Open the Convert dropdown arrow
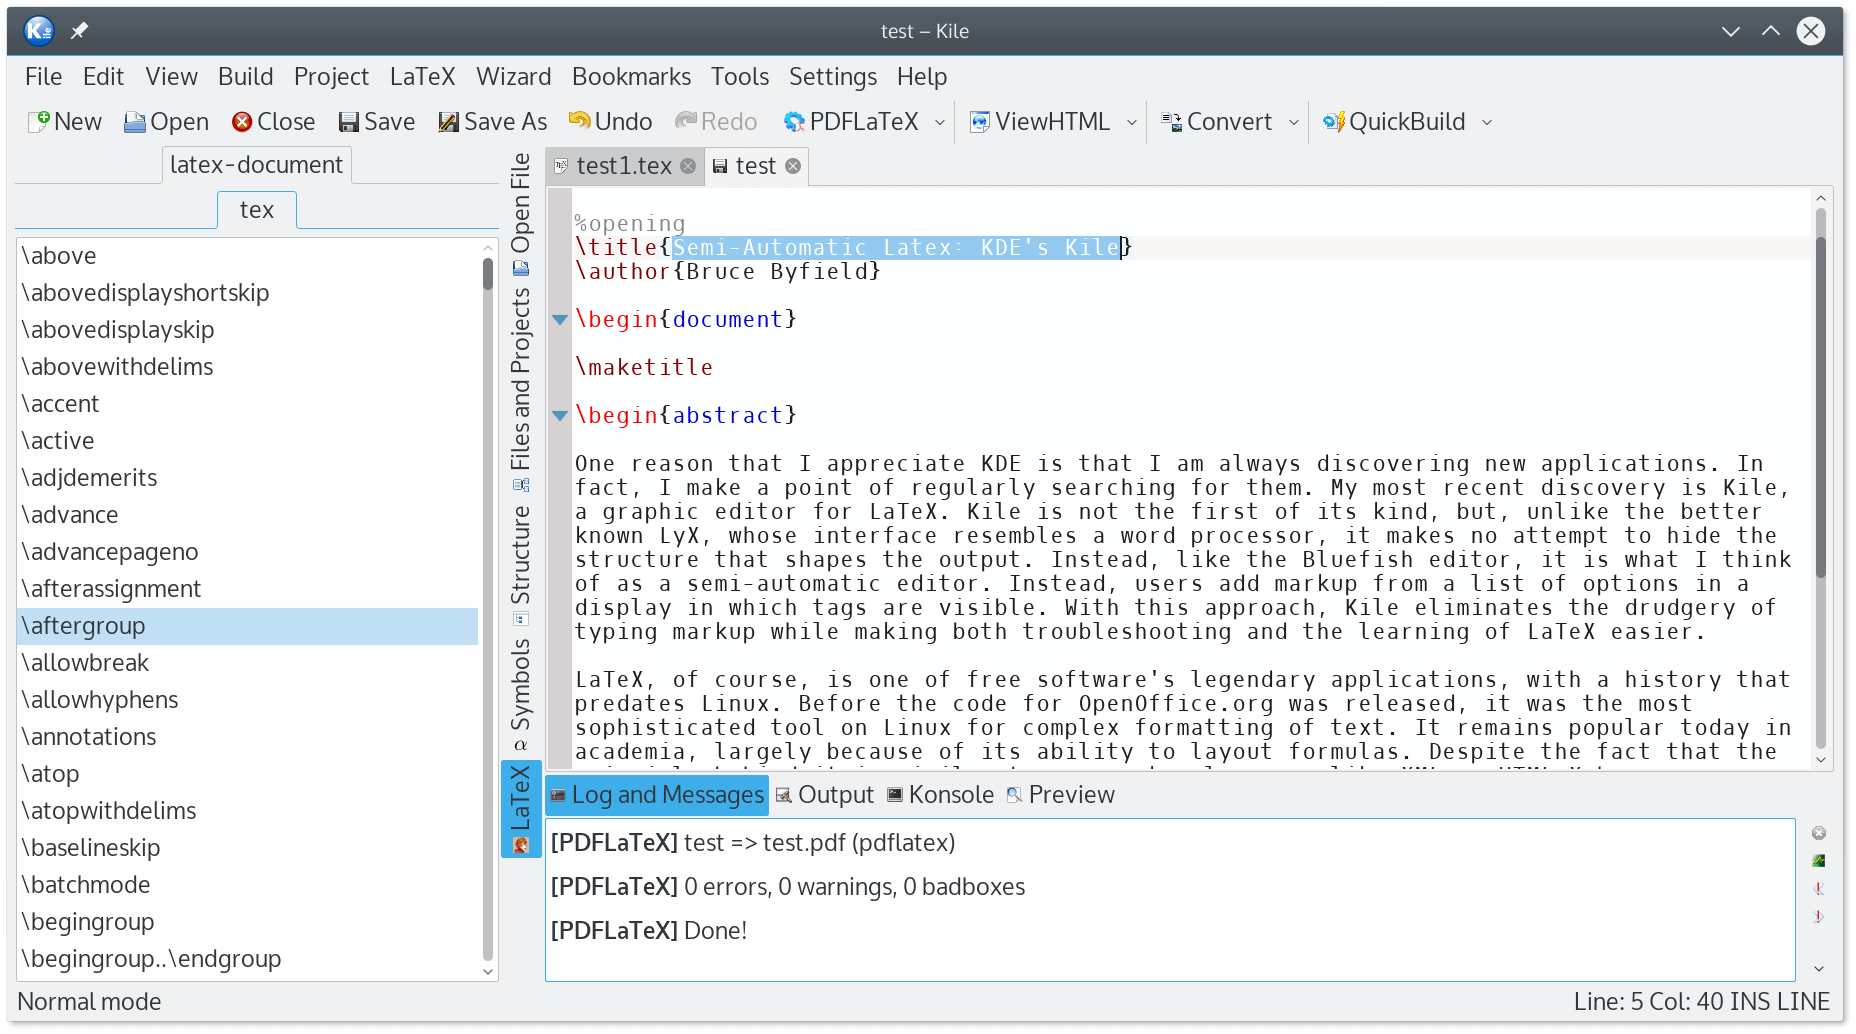1856x1034 pixels. tap(1294, 122)
